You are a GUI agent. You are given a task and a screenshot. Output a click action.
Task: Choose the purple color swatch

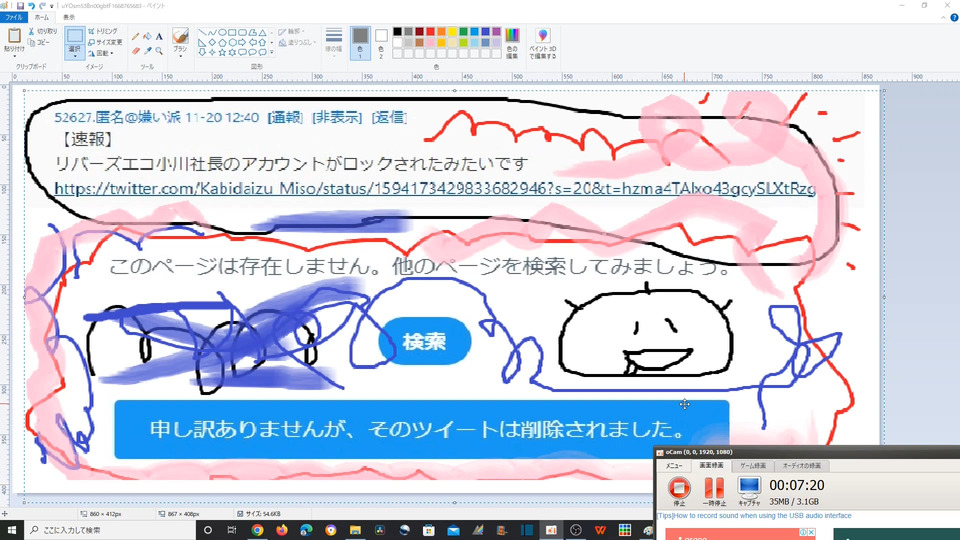point(497,32)
